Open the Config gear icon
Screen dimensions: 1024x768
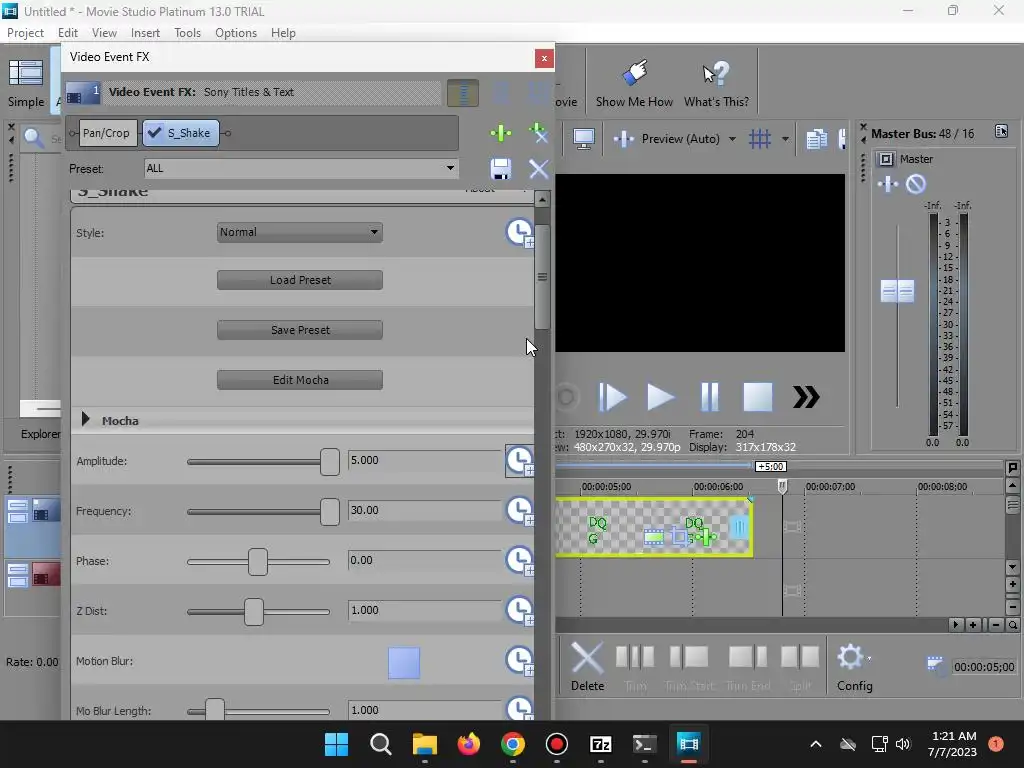[850, 657]
